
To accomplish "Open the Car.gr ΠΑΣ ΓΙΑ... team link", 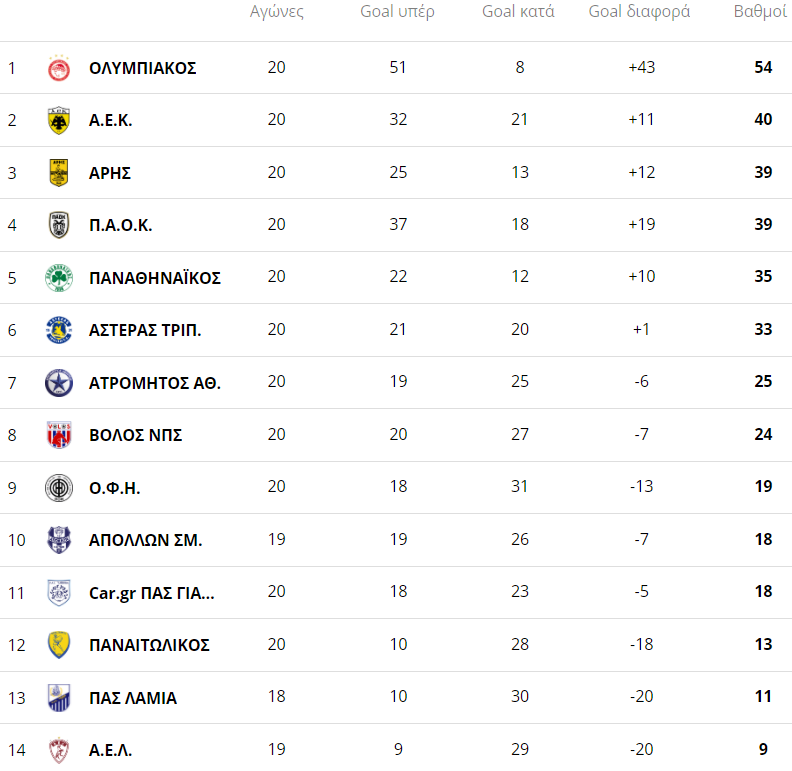I will pos(151,593).
